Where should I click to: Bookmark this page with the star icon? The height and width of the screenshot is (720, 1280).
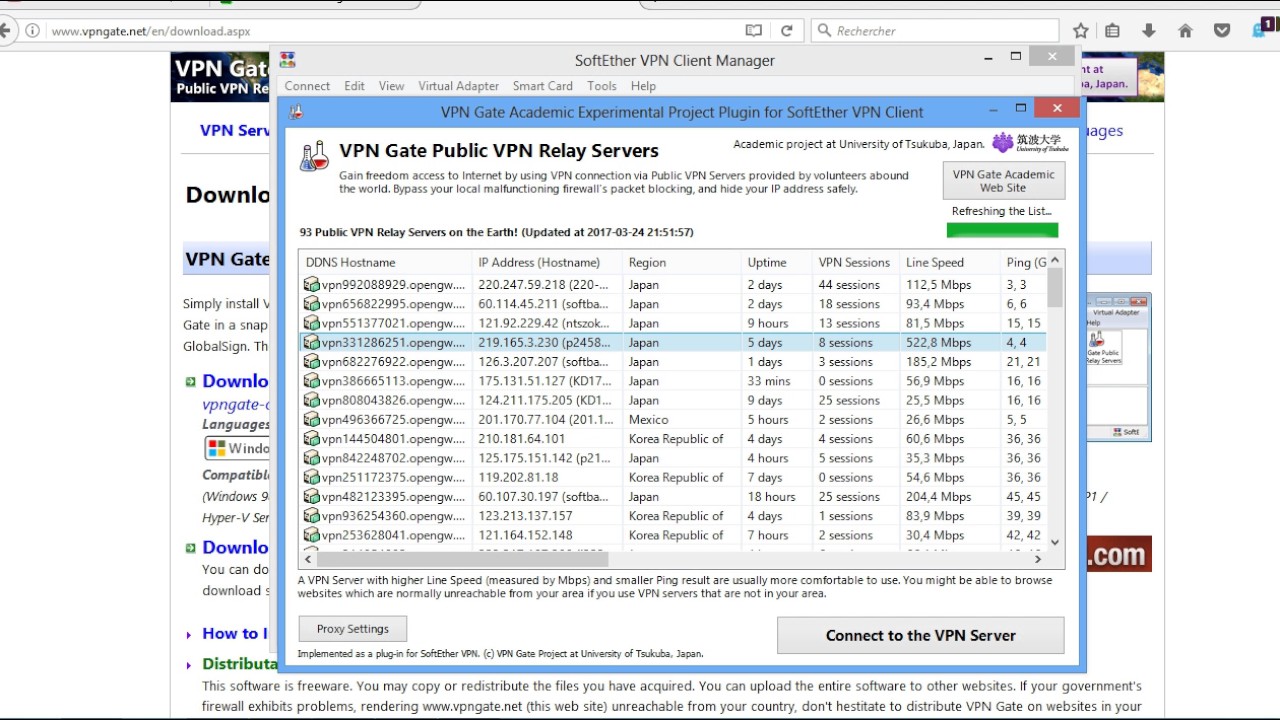1080,31
